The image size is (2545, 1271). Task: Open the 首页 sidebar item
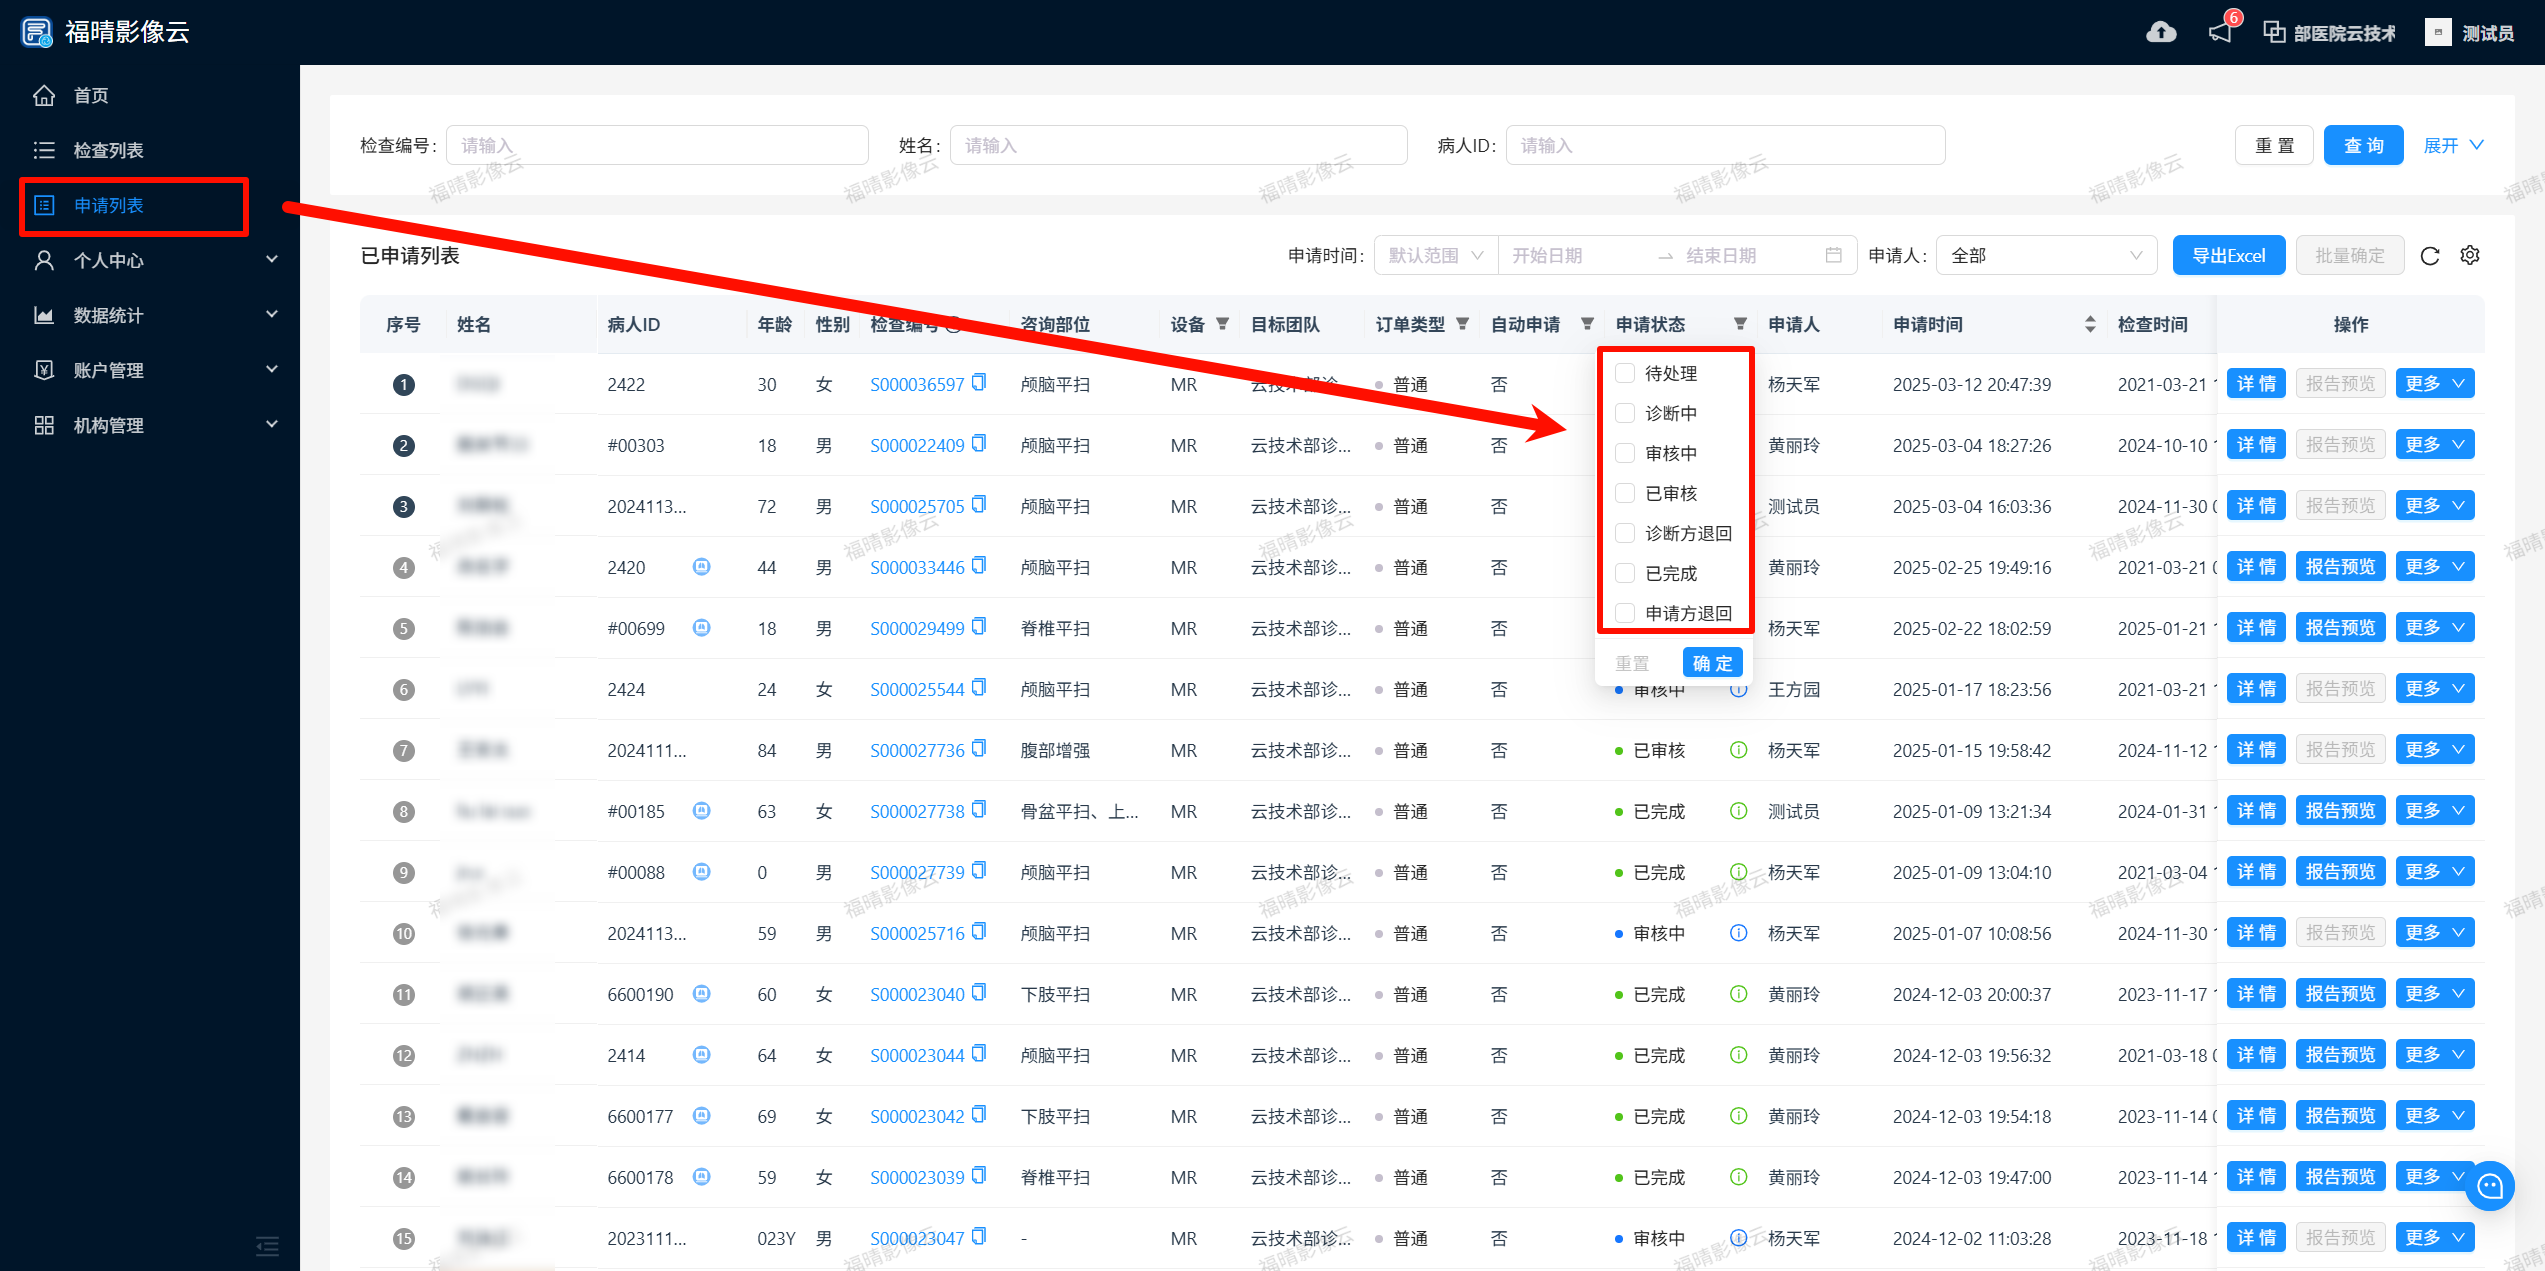click(x=90, y=95)
